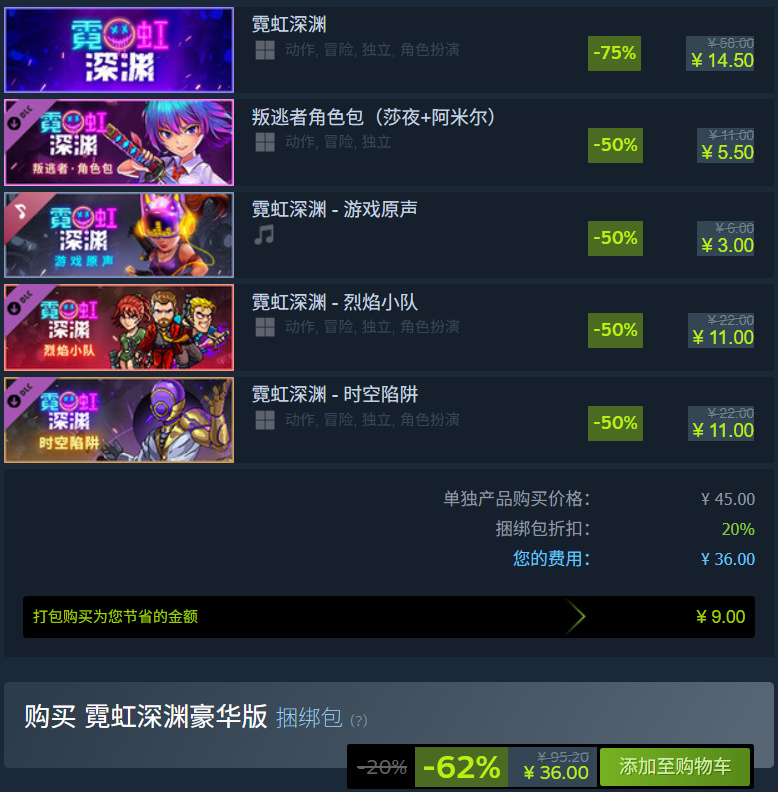Open 霓虹深渊 base game thumbnail
This screenshot has width=778, height=792.
click(x=119, y=50)
